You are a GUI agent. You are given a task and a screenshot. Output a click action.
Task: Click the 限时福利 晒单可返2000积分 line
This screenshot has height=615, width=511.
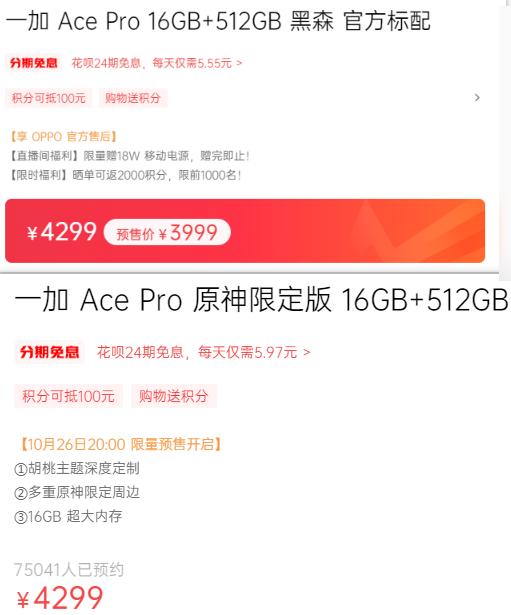(125, 175)
